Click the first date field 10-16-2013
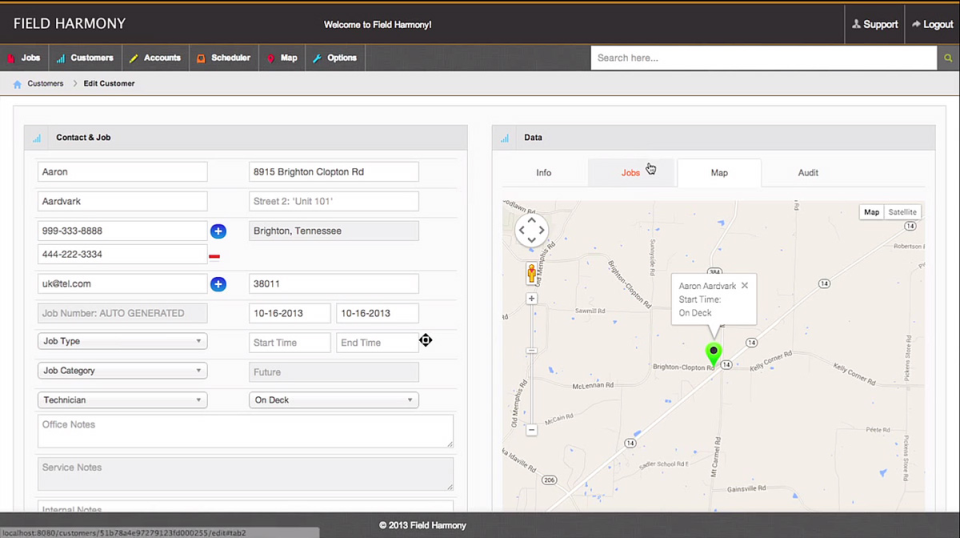This screenshot has height=538, width=960. [290, 313]
